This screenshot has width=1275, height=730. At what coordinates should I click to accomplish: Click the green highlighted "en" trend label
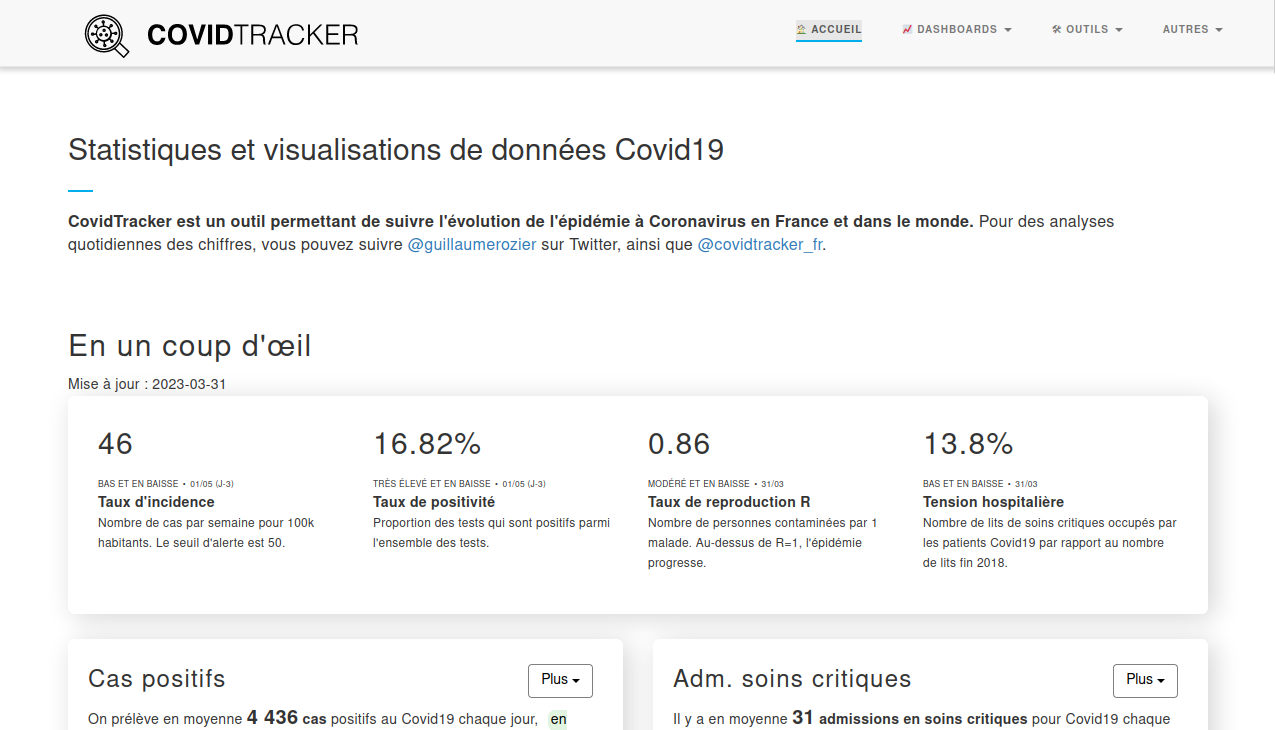tap(558, 719)
